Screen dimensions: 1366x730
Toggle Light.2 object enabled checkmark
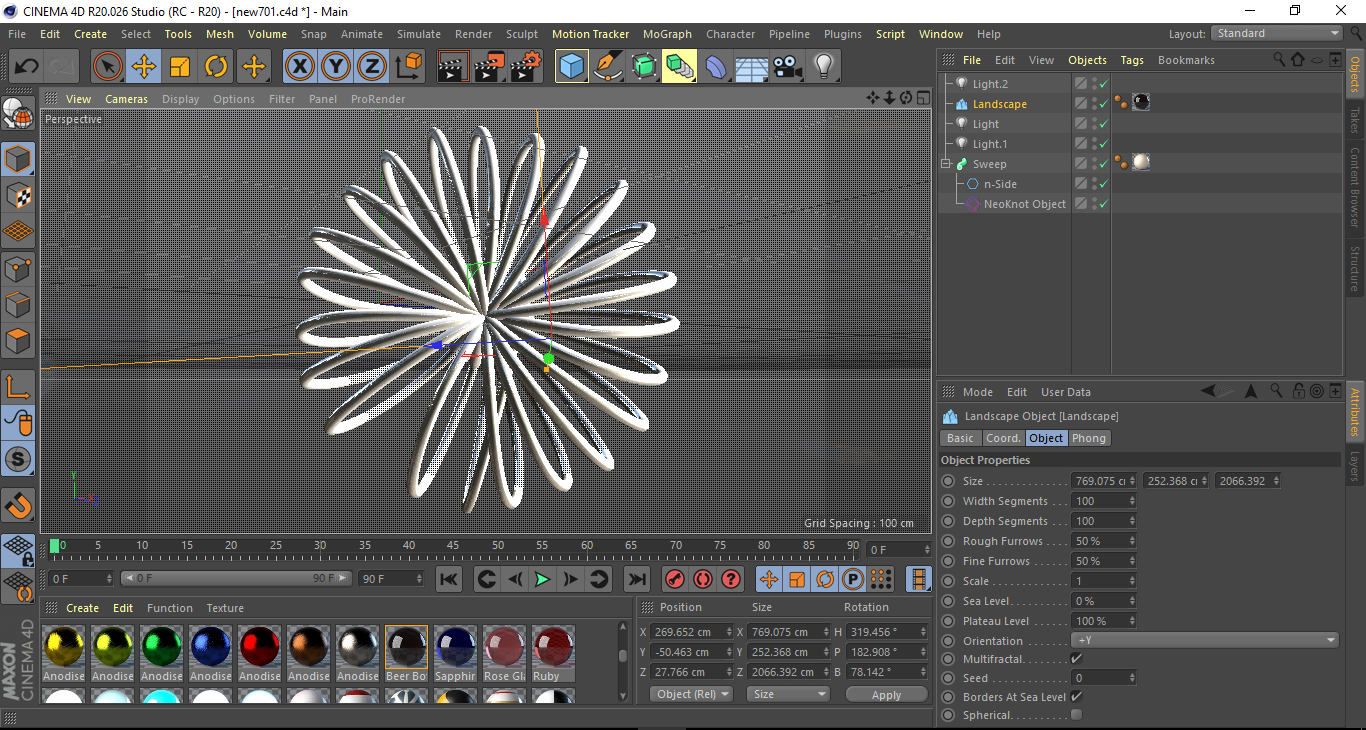1103,84
